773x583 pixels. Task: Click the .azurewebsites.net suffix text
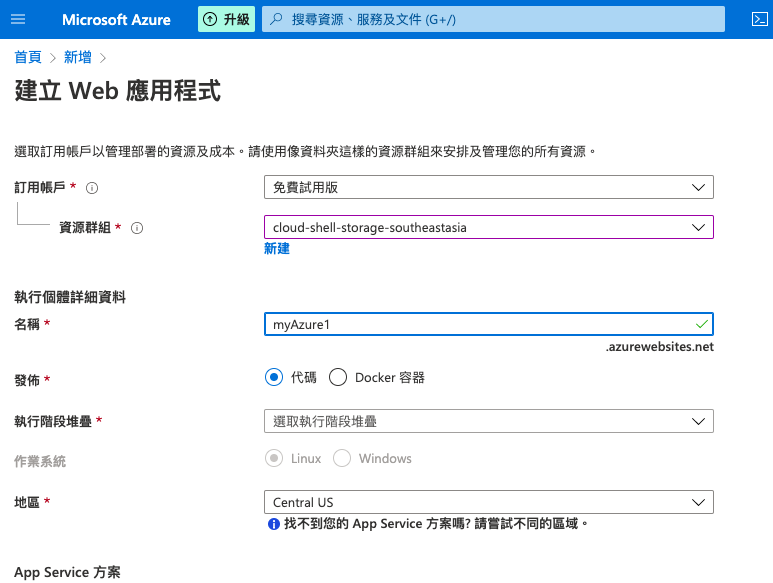660,347
